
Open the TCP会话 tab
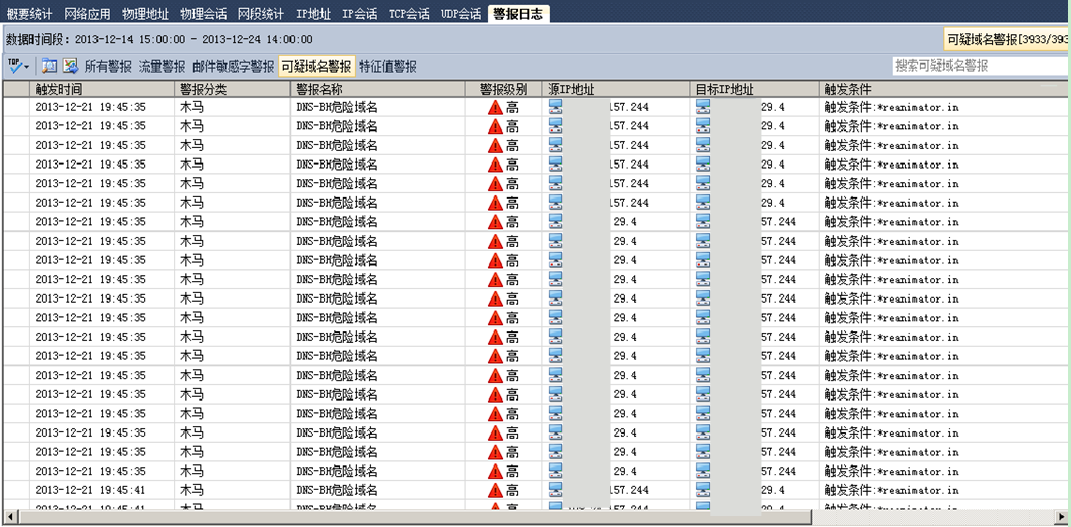[x=409, y=14]
